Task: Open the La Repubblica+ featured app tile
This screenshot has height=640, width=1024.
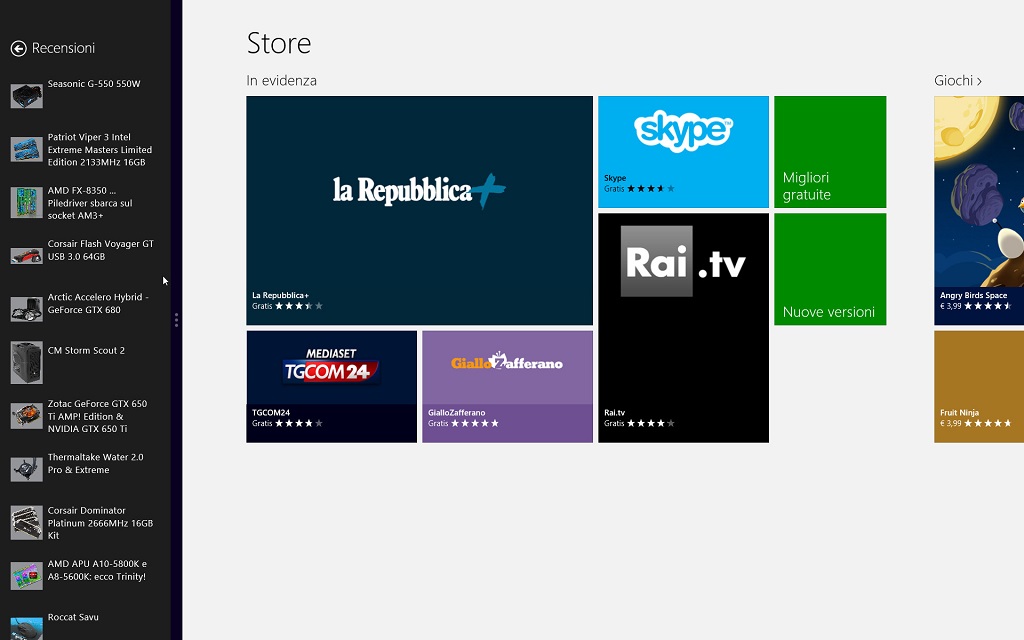Action: click(x=419, y=210)
